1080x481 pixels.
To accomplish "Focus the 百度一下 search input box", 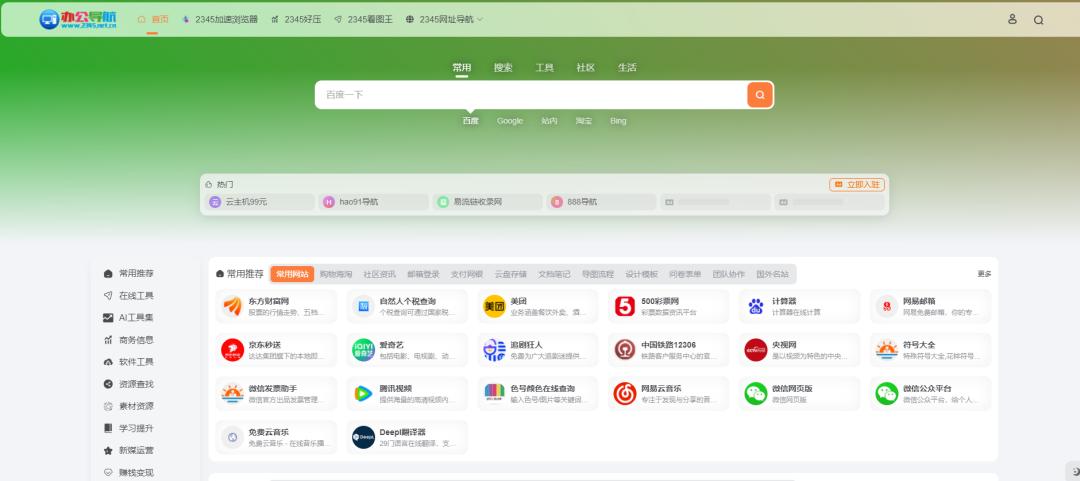I will 530,95.
